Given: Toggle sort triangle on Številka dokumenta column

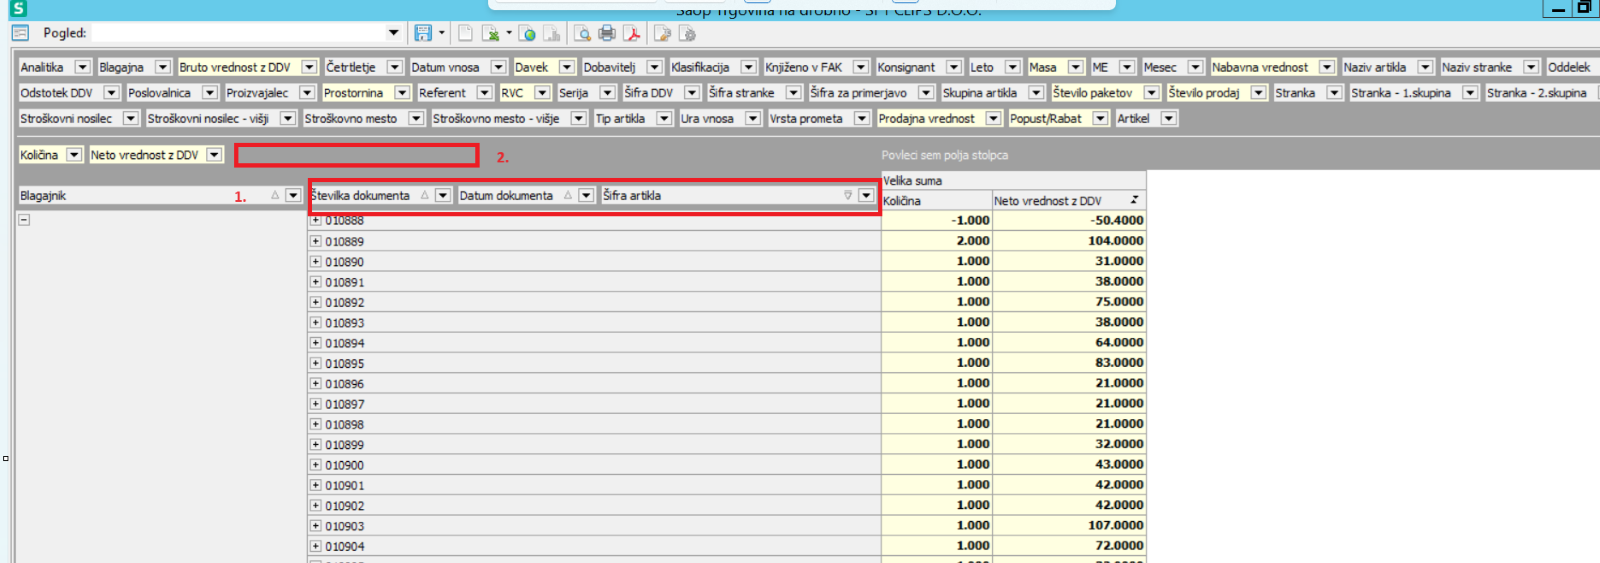Looking at the screenshot, I should click(424, 195).
